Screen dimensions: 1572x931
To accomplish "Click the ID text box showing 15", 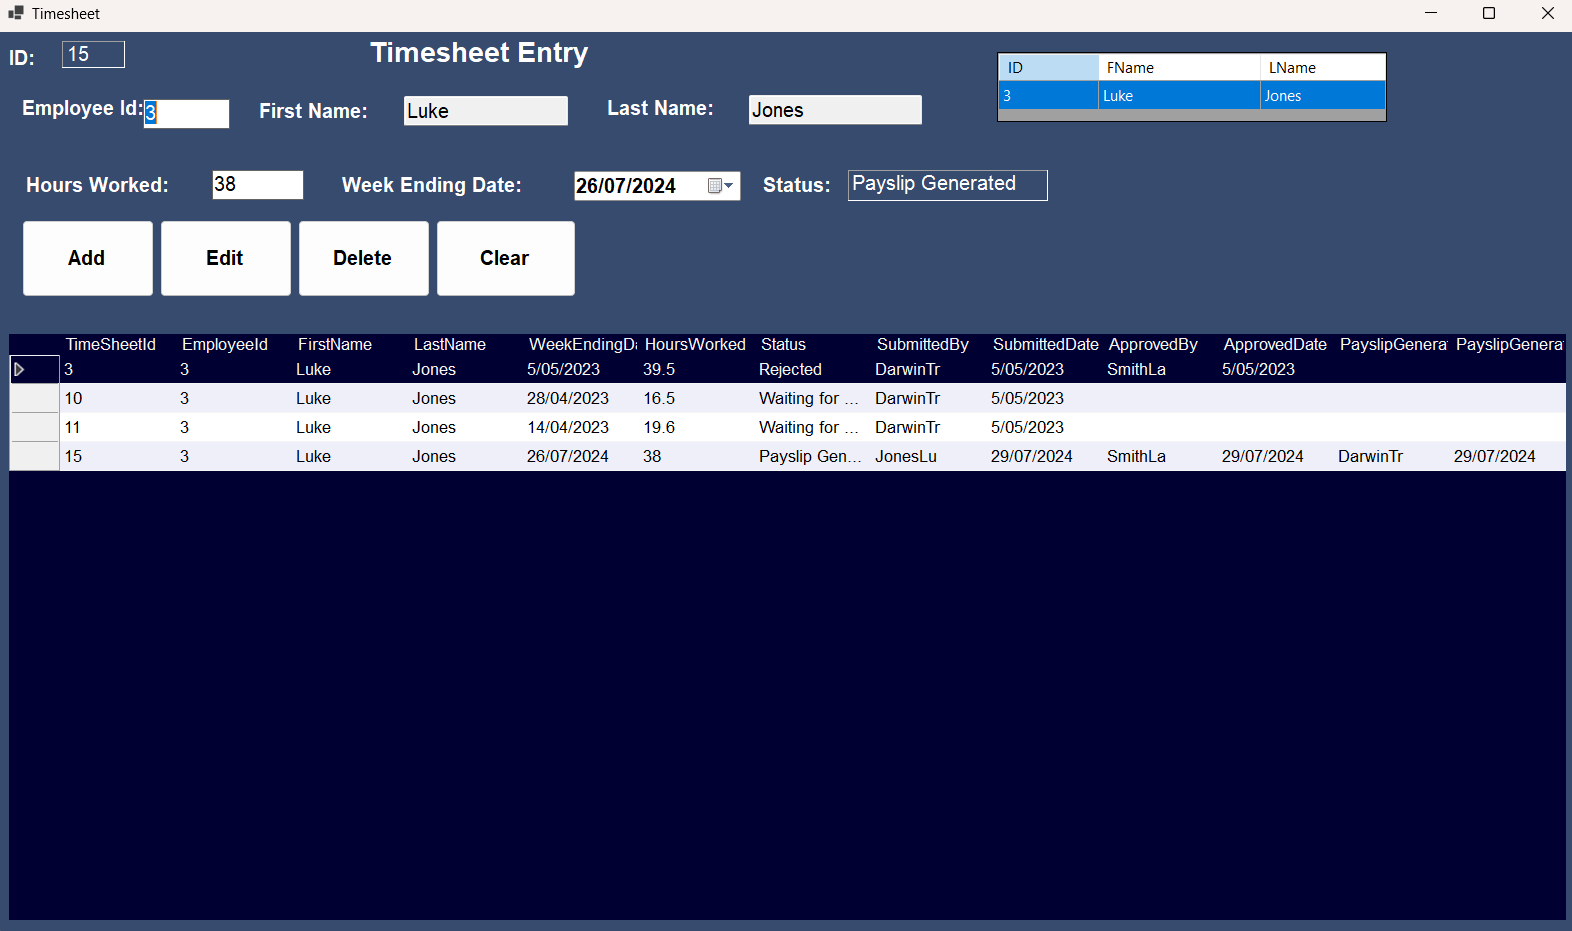I will click(93, 55).
